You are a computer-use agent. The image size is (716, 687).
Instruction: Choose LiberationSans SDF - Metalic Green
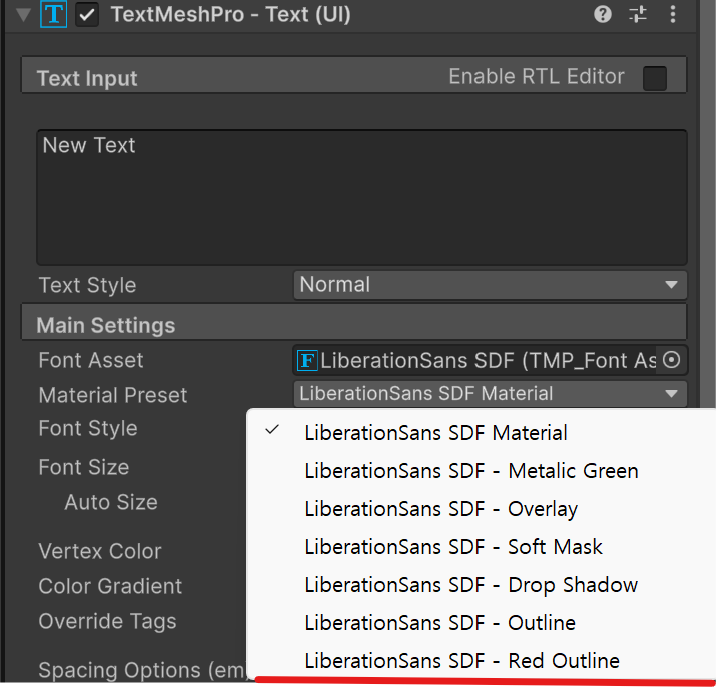coord(480,470)
